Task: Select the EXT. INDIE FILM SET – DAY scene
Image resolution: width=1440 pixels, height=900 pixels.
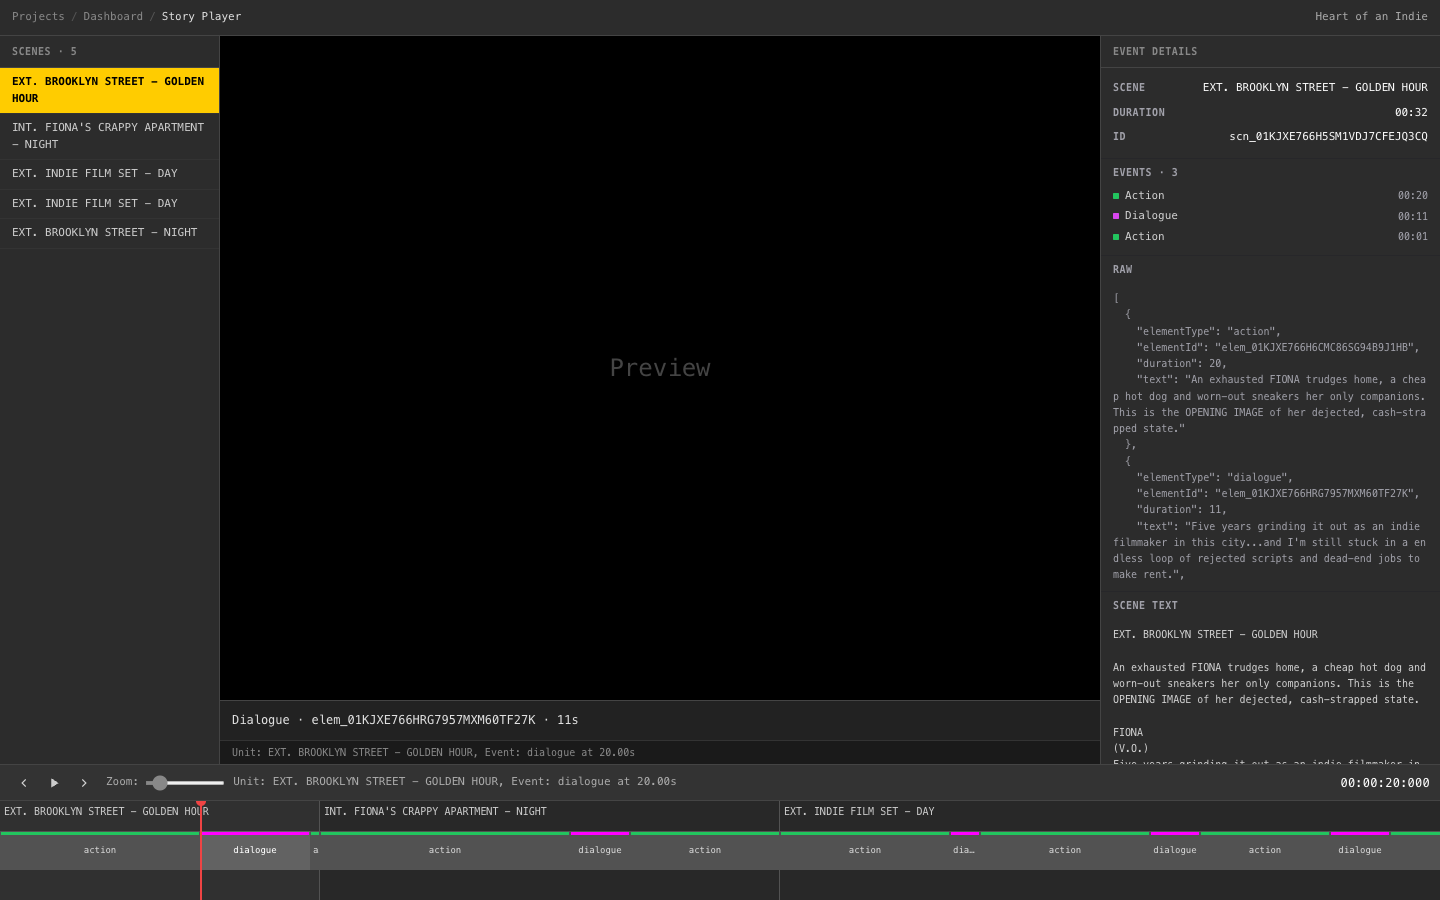Action: (95, 173)
